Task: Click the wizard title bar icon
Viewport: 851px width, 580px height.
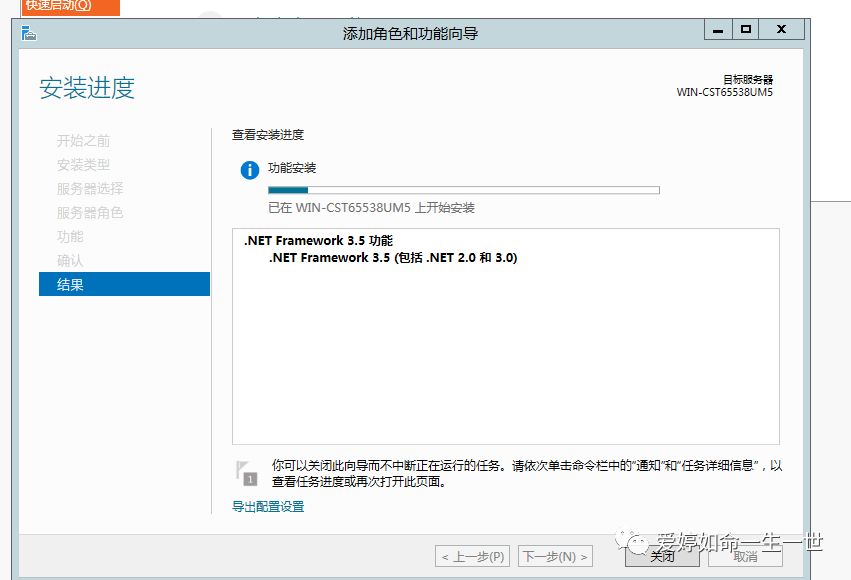Action: point(28,34)
